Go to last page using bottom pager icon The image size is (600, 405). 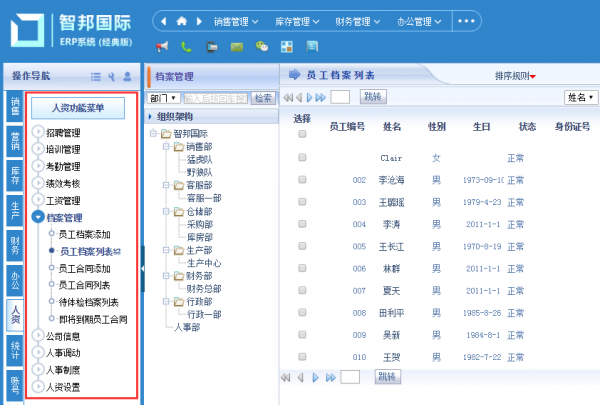tap(331, 378)
